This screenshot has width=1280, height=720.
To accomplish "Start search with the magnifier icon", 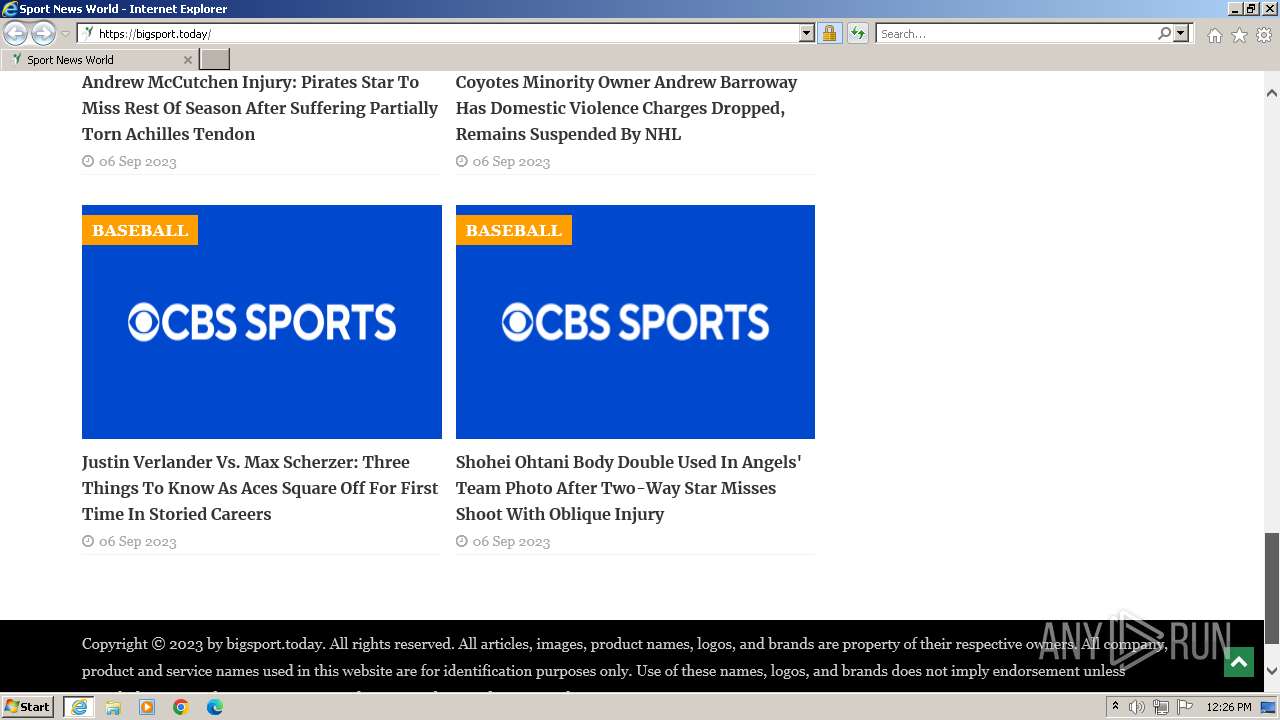I will pyautogui.click(x=1164, y=33).
